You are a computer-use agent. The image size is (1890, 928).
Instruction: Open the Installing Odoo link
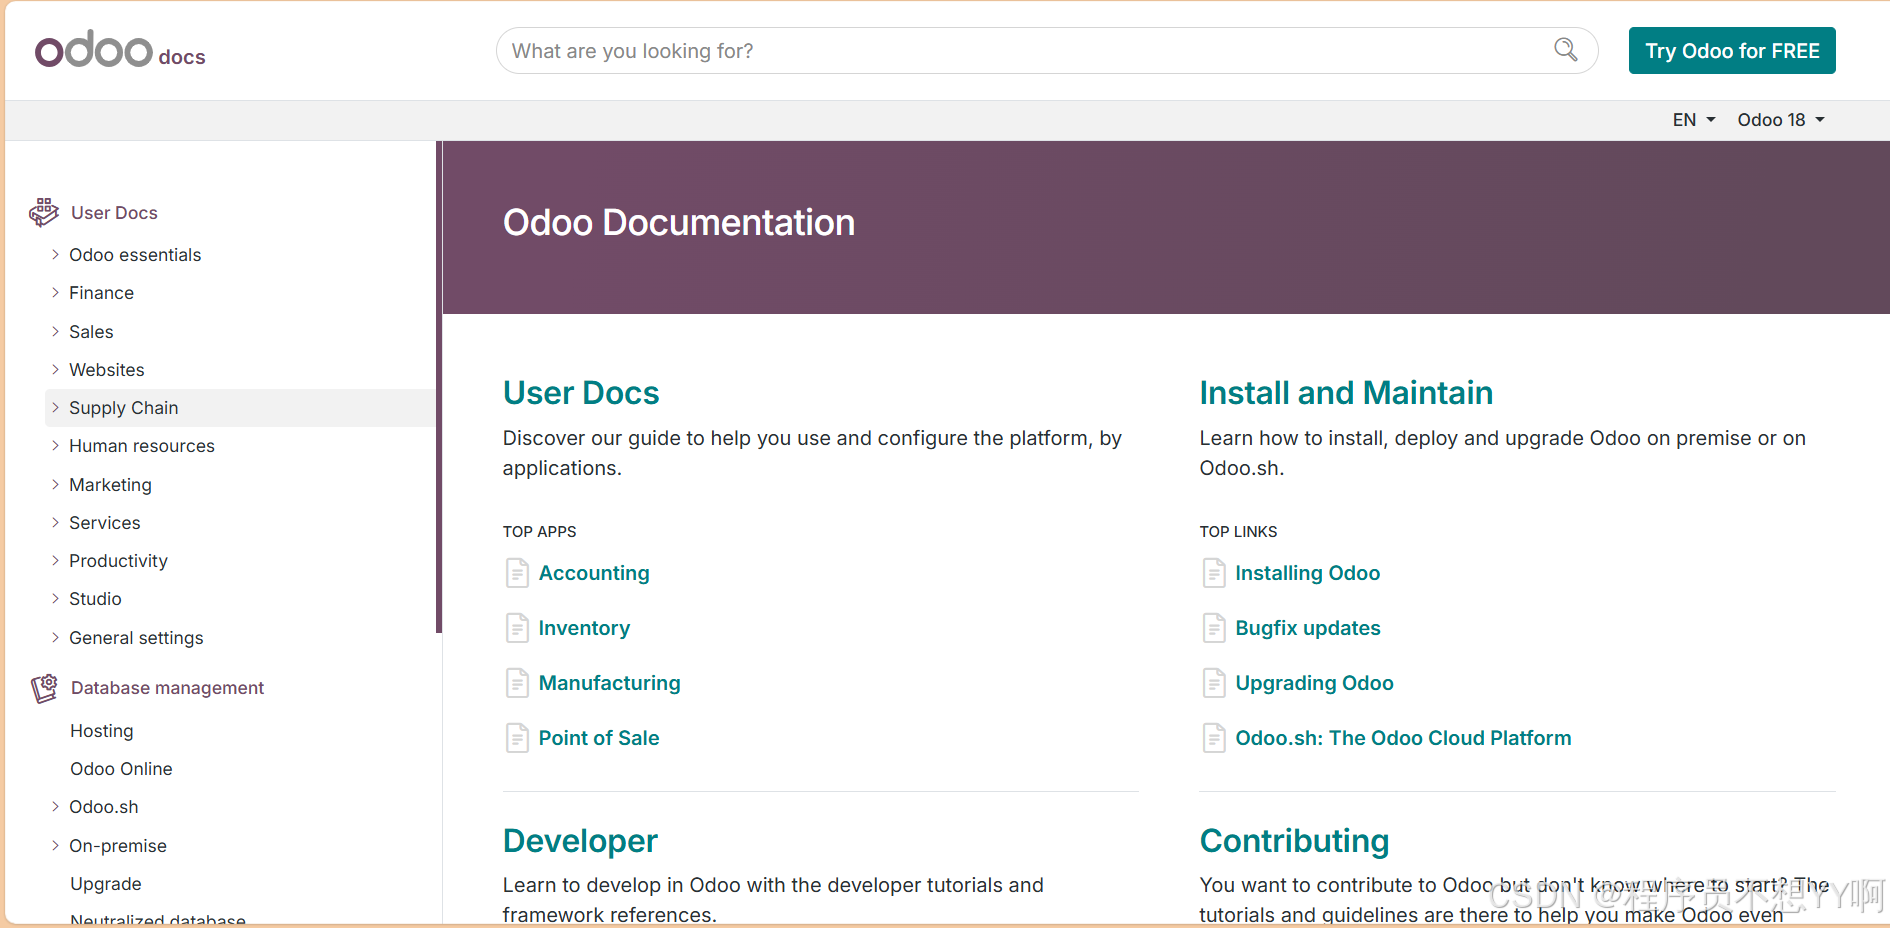click(x=1307, y=573)
